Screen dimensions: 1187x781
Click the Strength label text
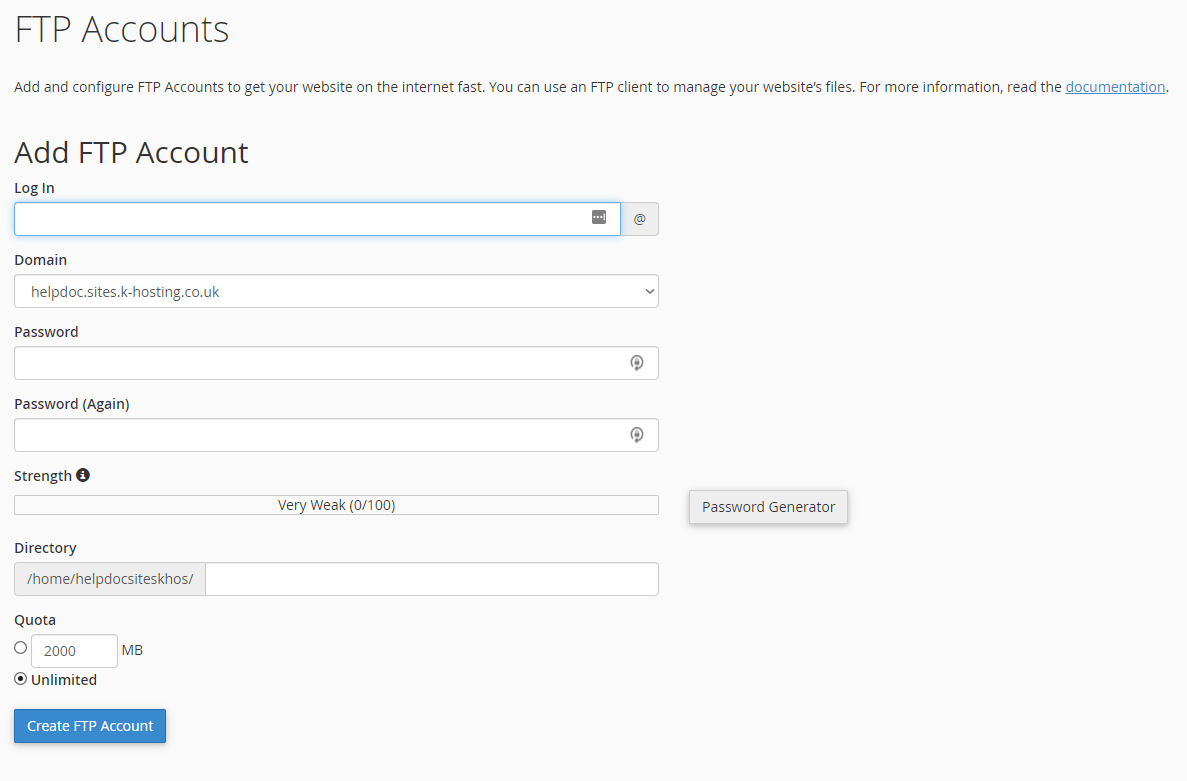click(x=43, y=476)
